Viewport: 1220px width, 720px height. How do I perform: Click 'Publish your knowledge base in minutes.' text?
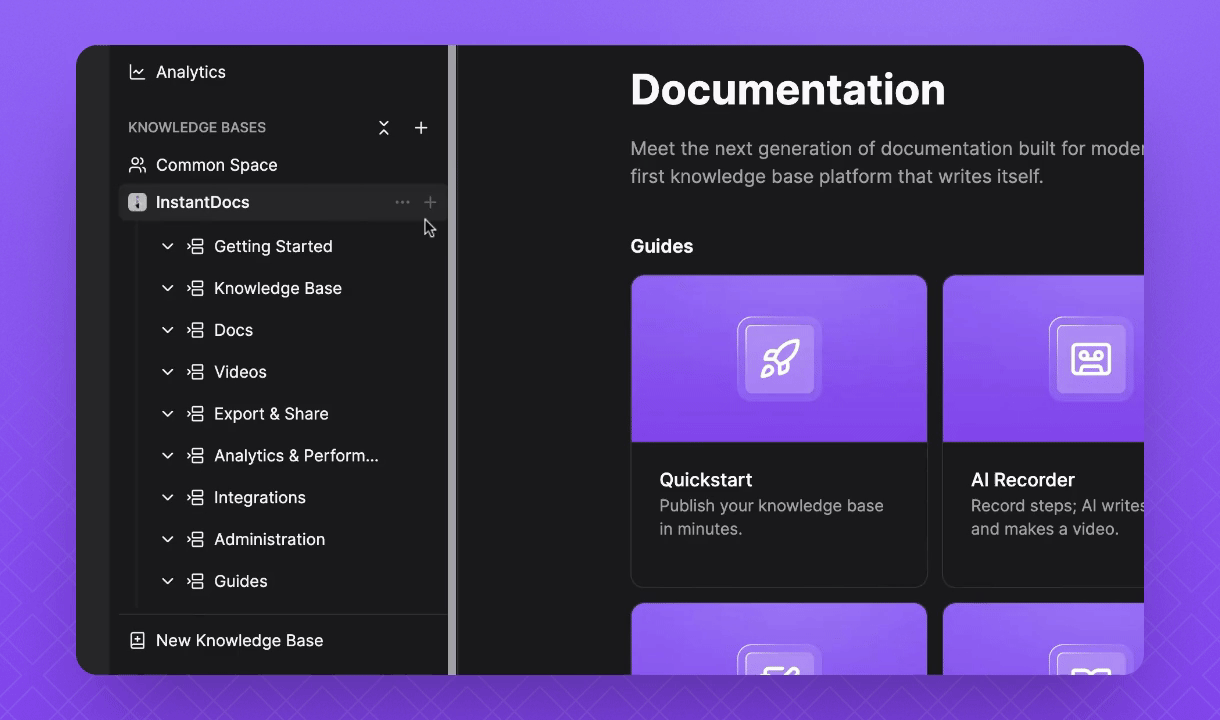pos(771,517)
